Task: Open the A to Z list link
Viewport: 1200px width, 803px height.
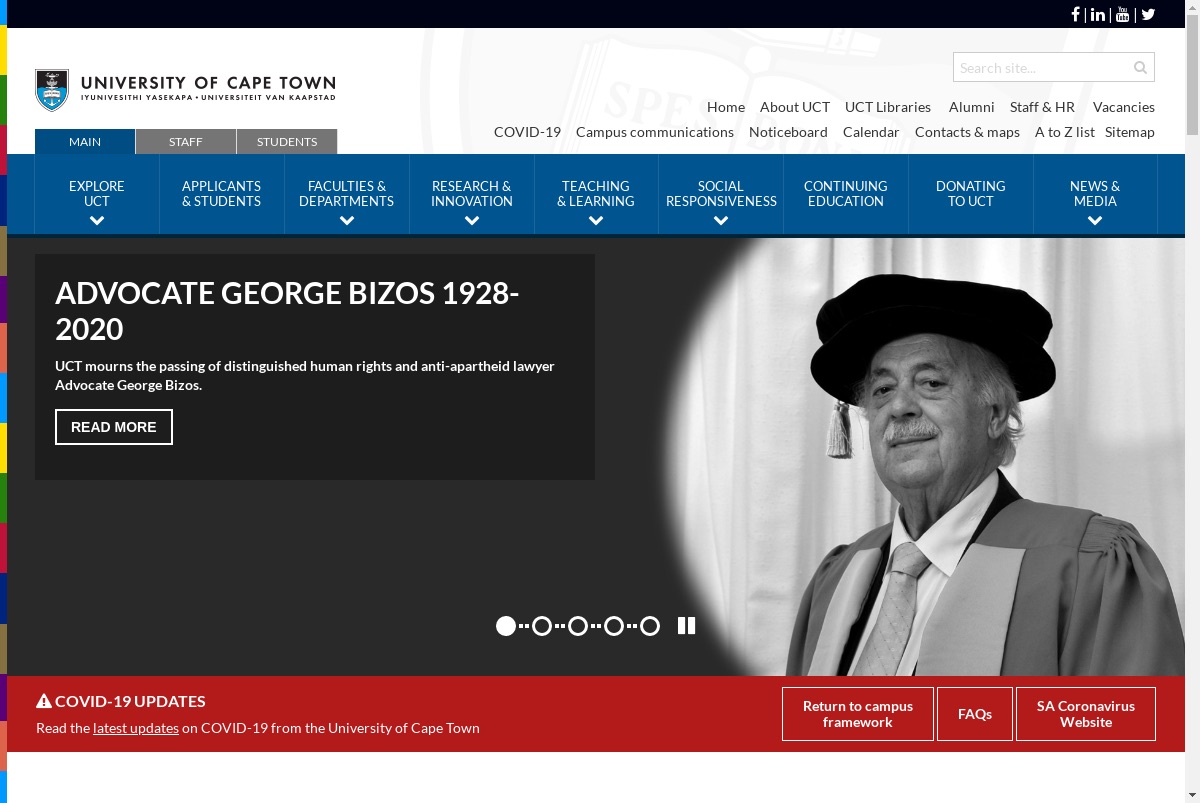Action: [1065, 132]
